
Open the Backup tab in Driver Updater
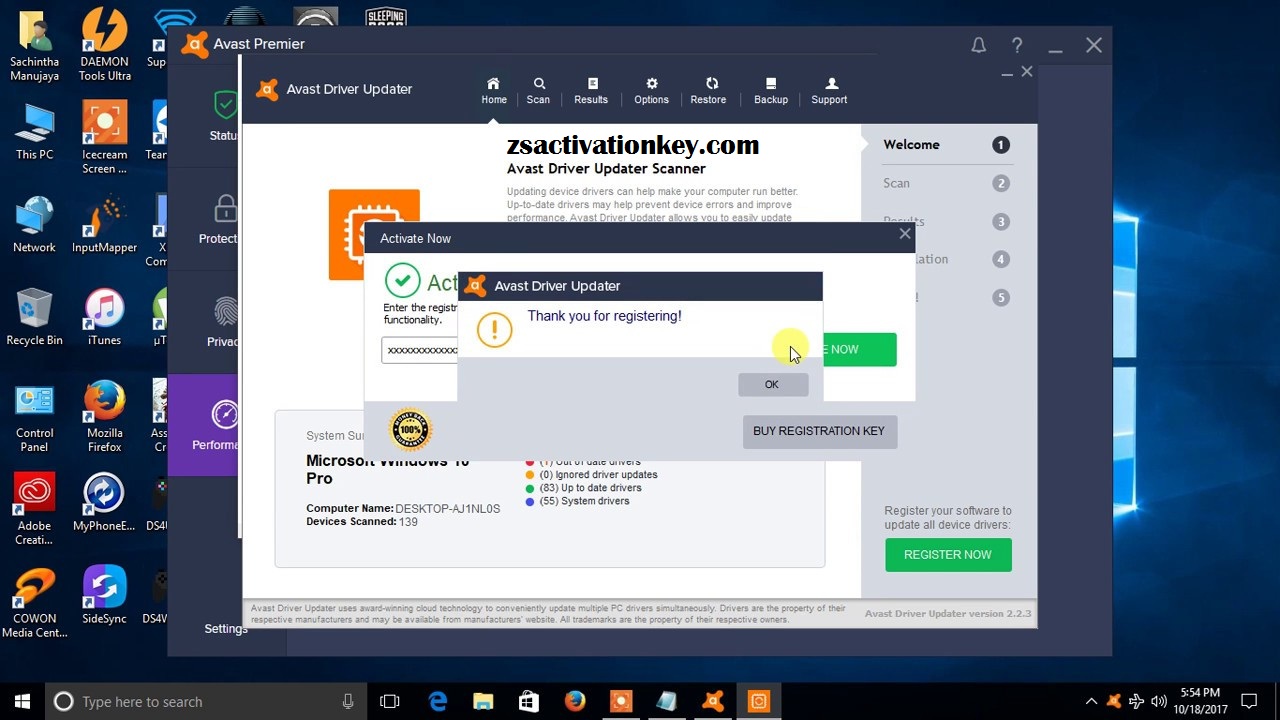click(771, 90)
